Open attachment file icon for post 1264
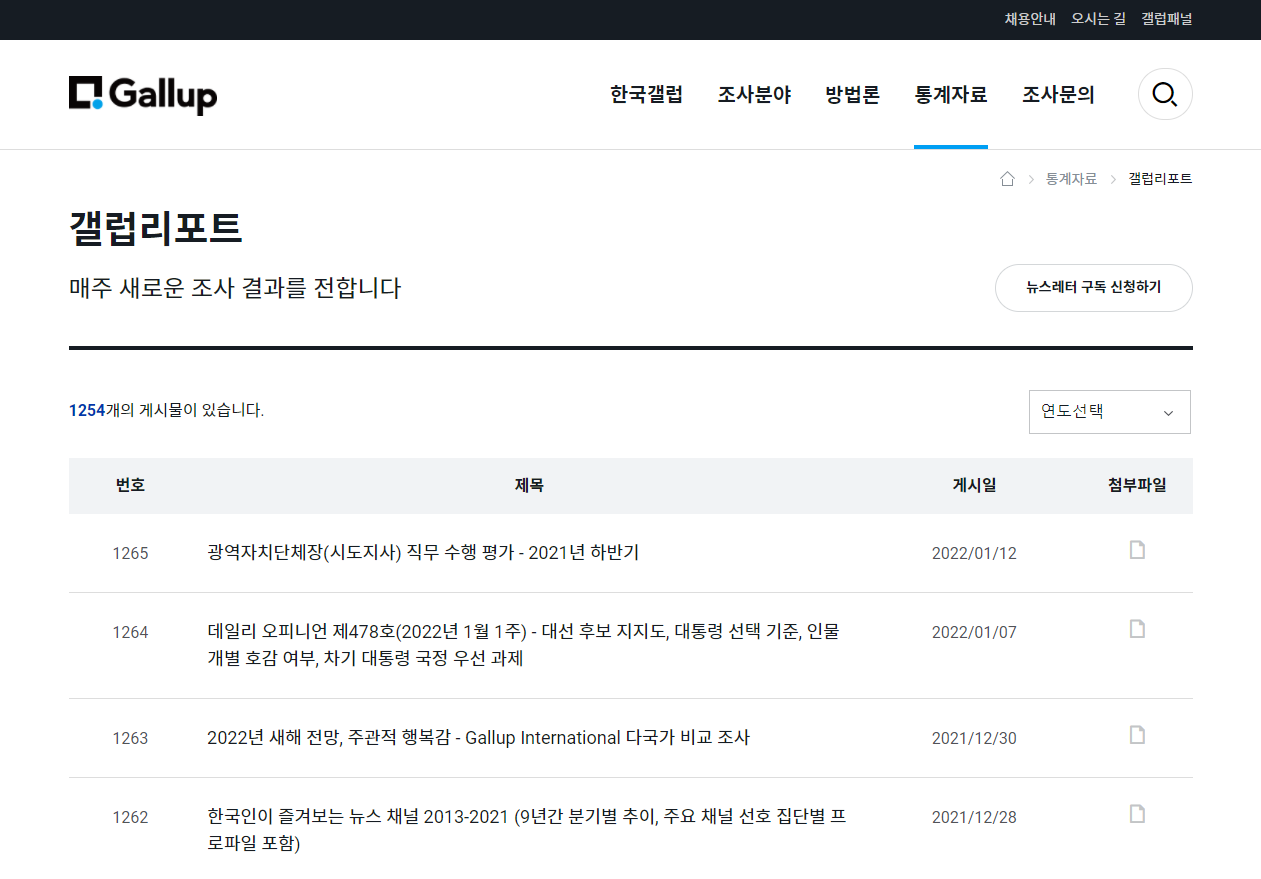The image size is (1261, 879). [x=1137, y=629]
